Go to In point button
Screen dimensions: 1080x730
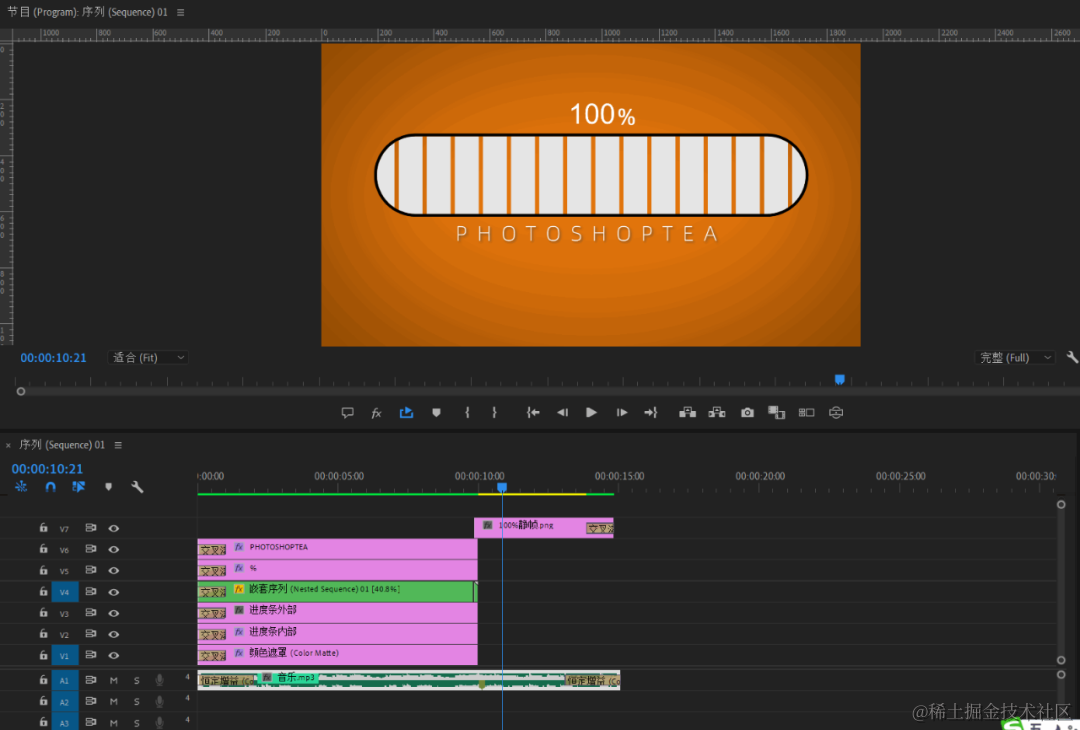(x=532, y=413)
